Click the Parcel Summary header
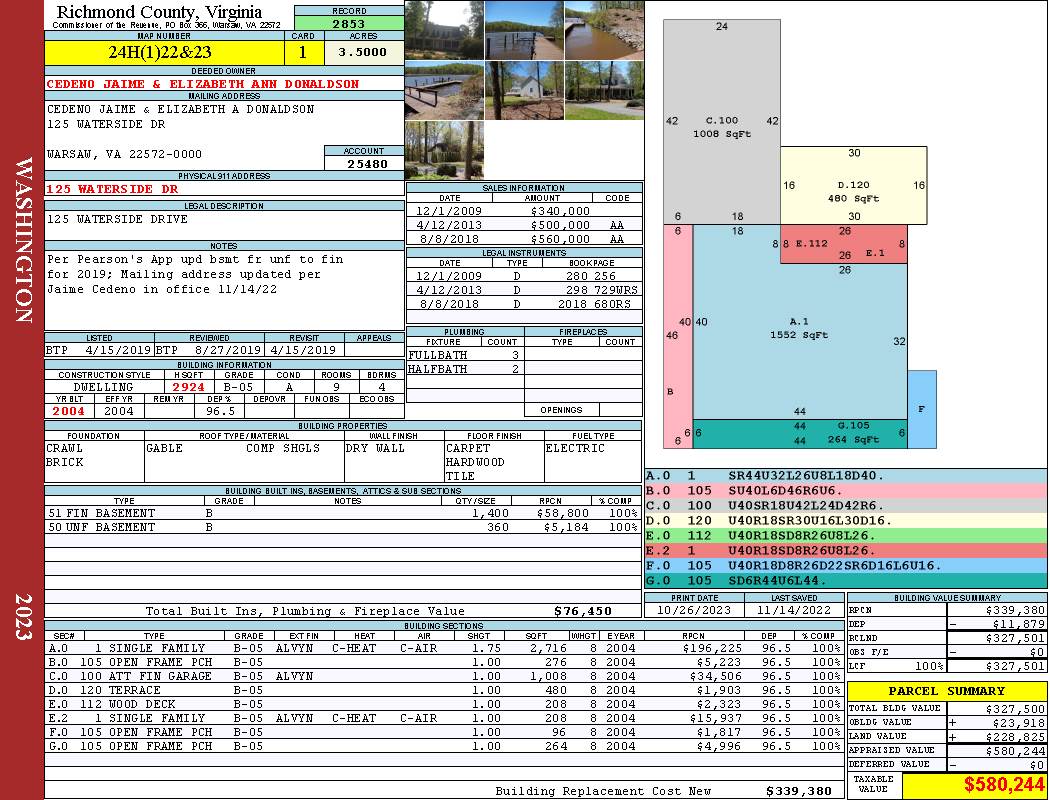 point(947,691)
